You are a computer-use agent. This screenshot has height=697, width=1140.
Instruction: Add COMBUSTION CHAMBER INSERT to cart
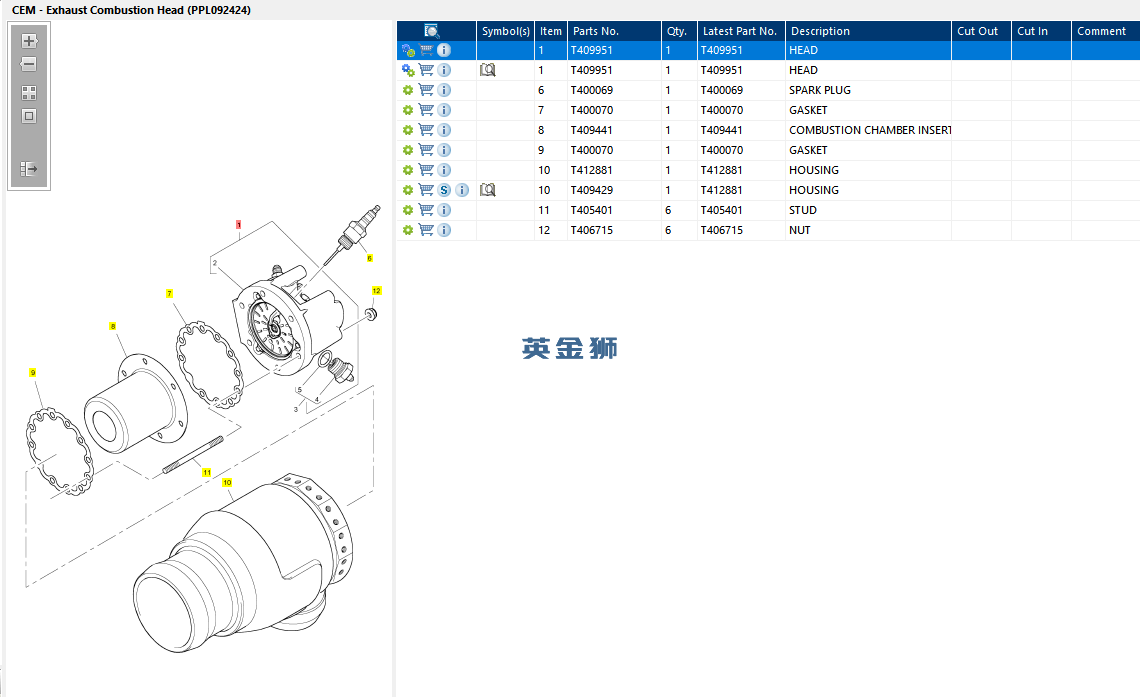426,130
